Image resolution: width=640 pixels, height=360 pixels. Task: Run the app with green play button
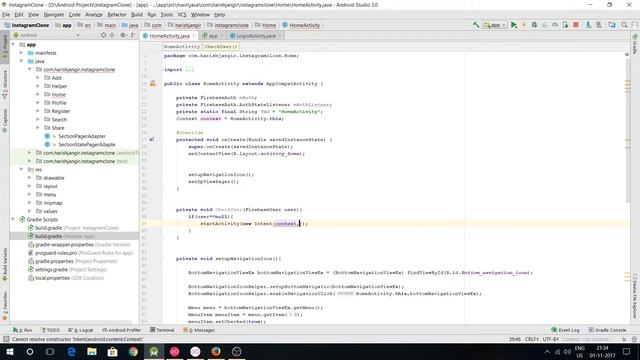click(514, 25)
